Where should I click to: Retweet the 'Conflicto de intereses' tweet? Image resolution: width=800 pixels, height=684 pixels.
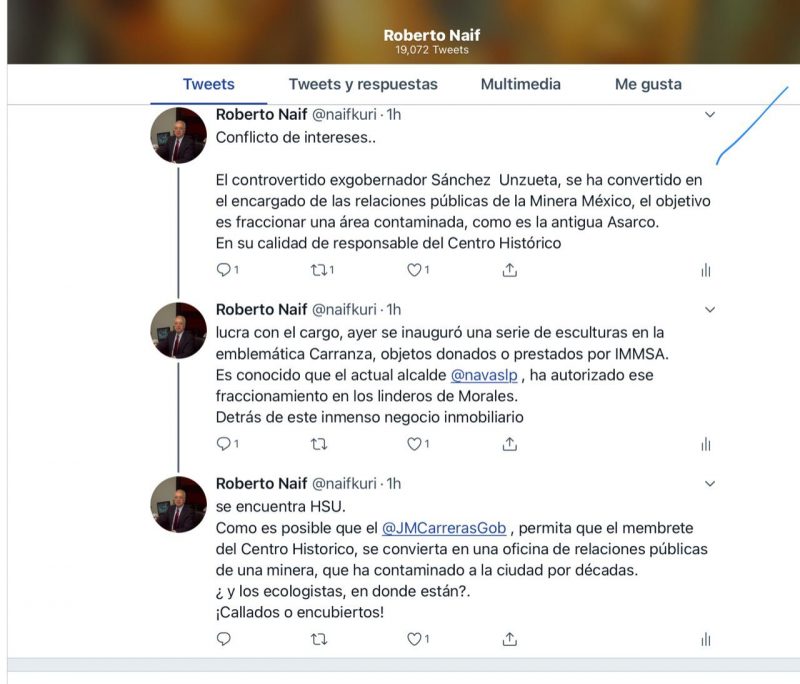(319, 270)
